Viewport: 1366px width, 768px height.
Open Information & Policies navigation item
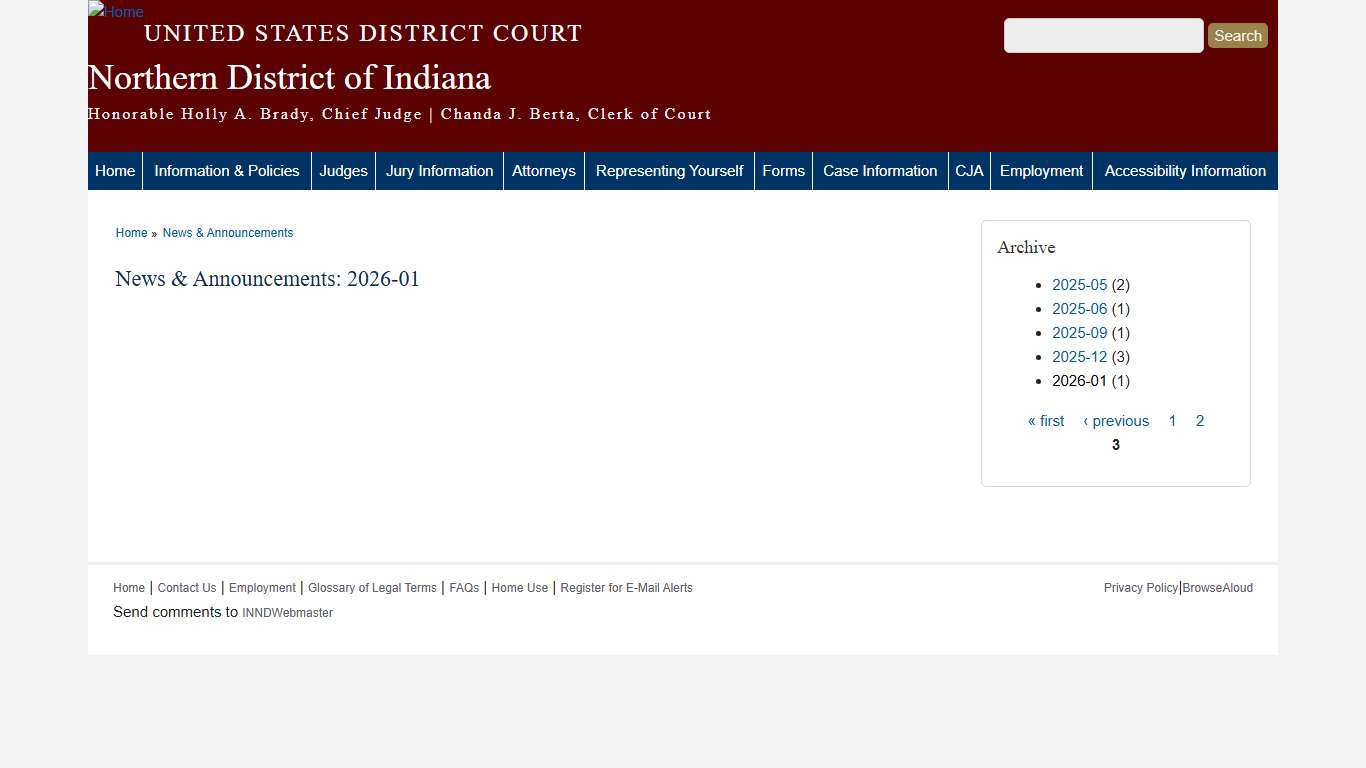pos(226,170)
